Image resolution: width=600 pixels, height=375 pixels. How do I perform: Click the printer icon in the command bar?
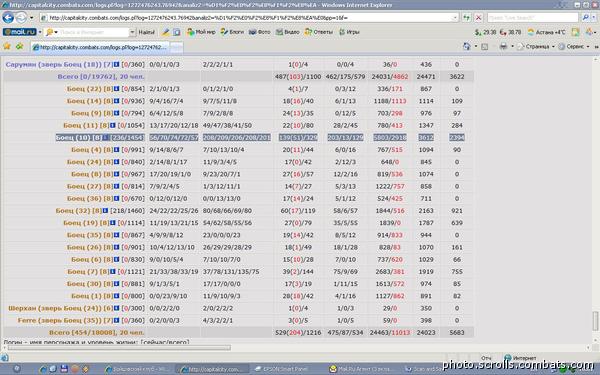[503, 47]
